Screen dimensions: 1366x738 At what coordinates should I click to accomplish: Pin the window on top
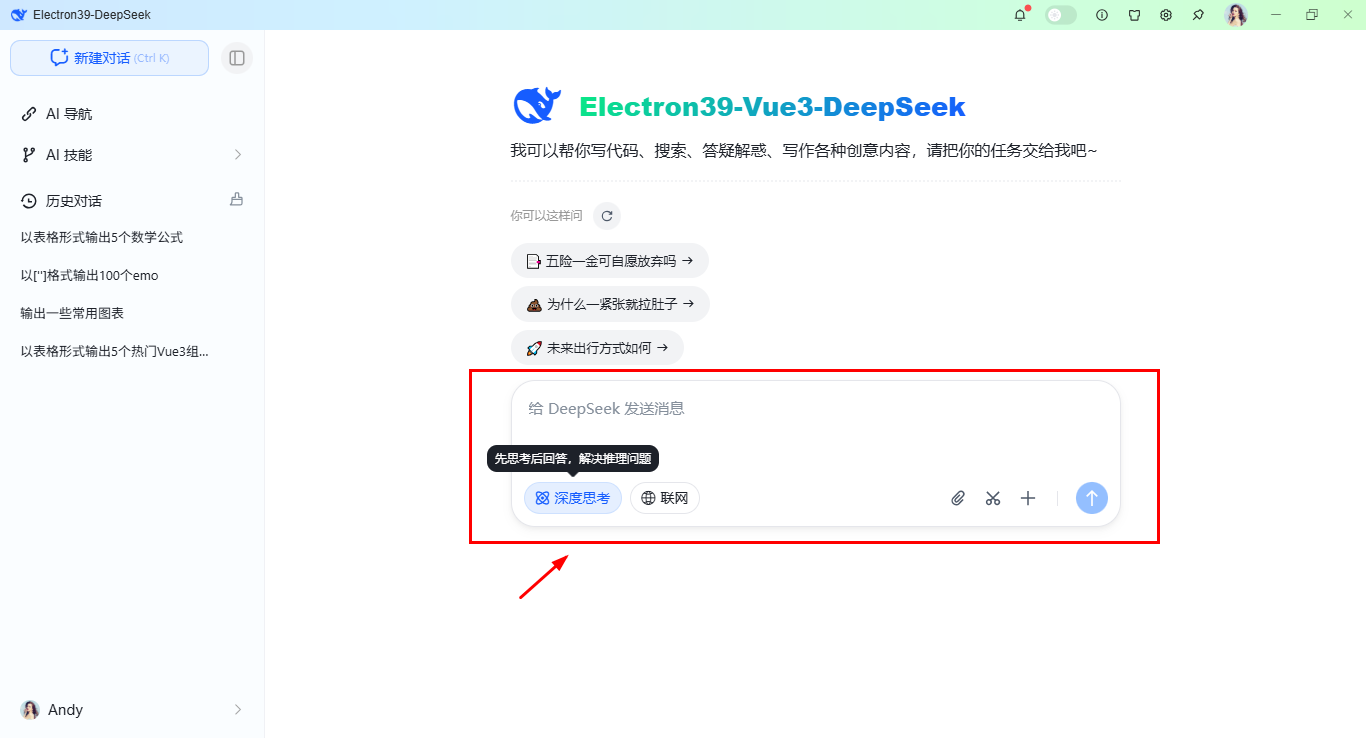pos(1198,15)
